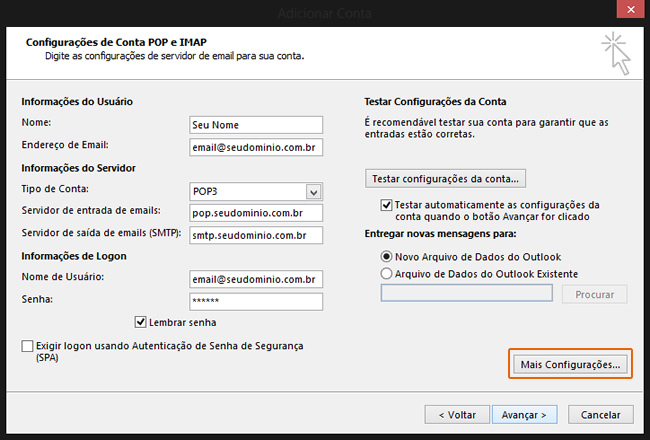Open the Tipo de Conta dropdown arrow

[313, 191]
